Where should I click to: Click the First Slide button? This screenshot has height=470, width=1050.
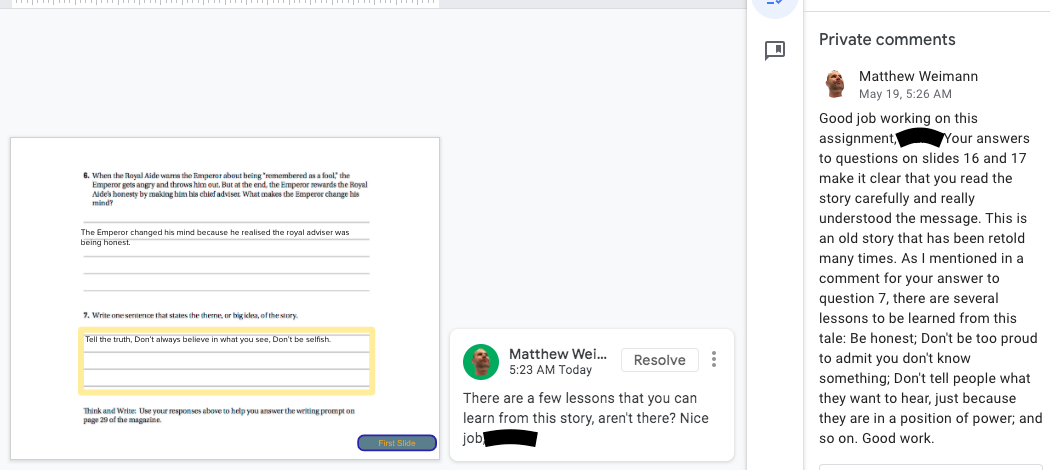397,443
